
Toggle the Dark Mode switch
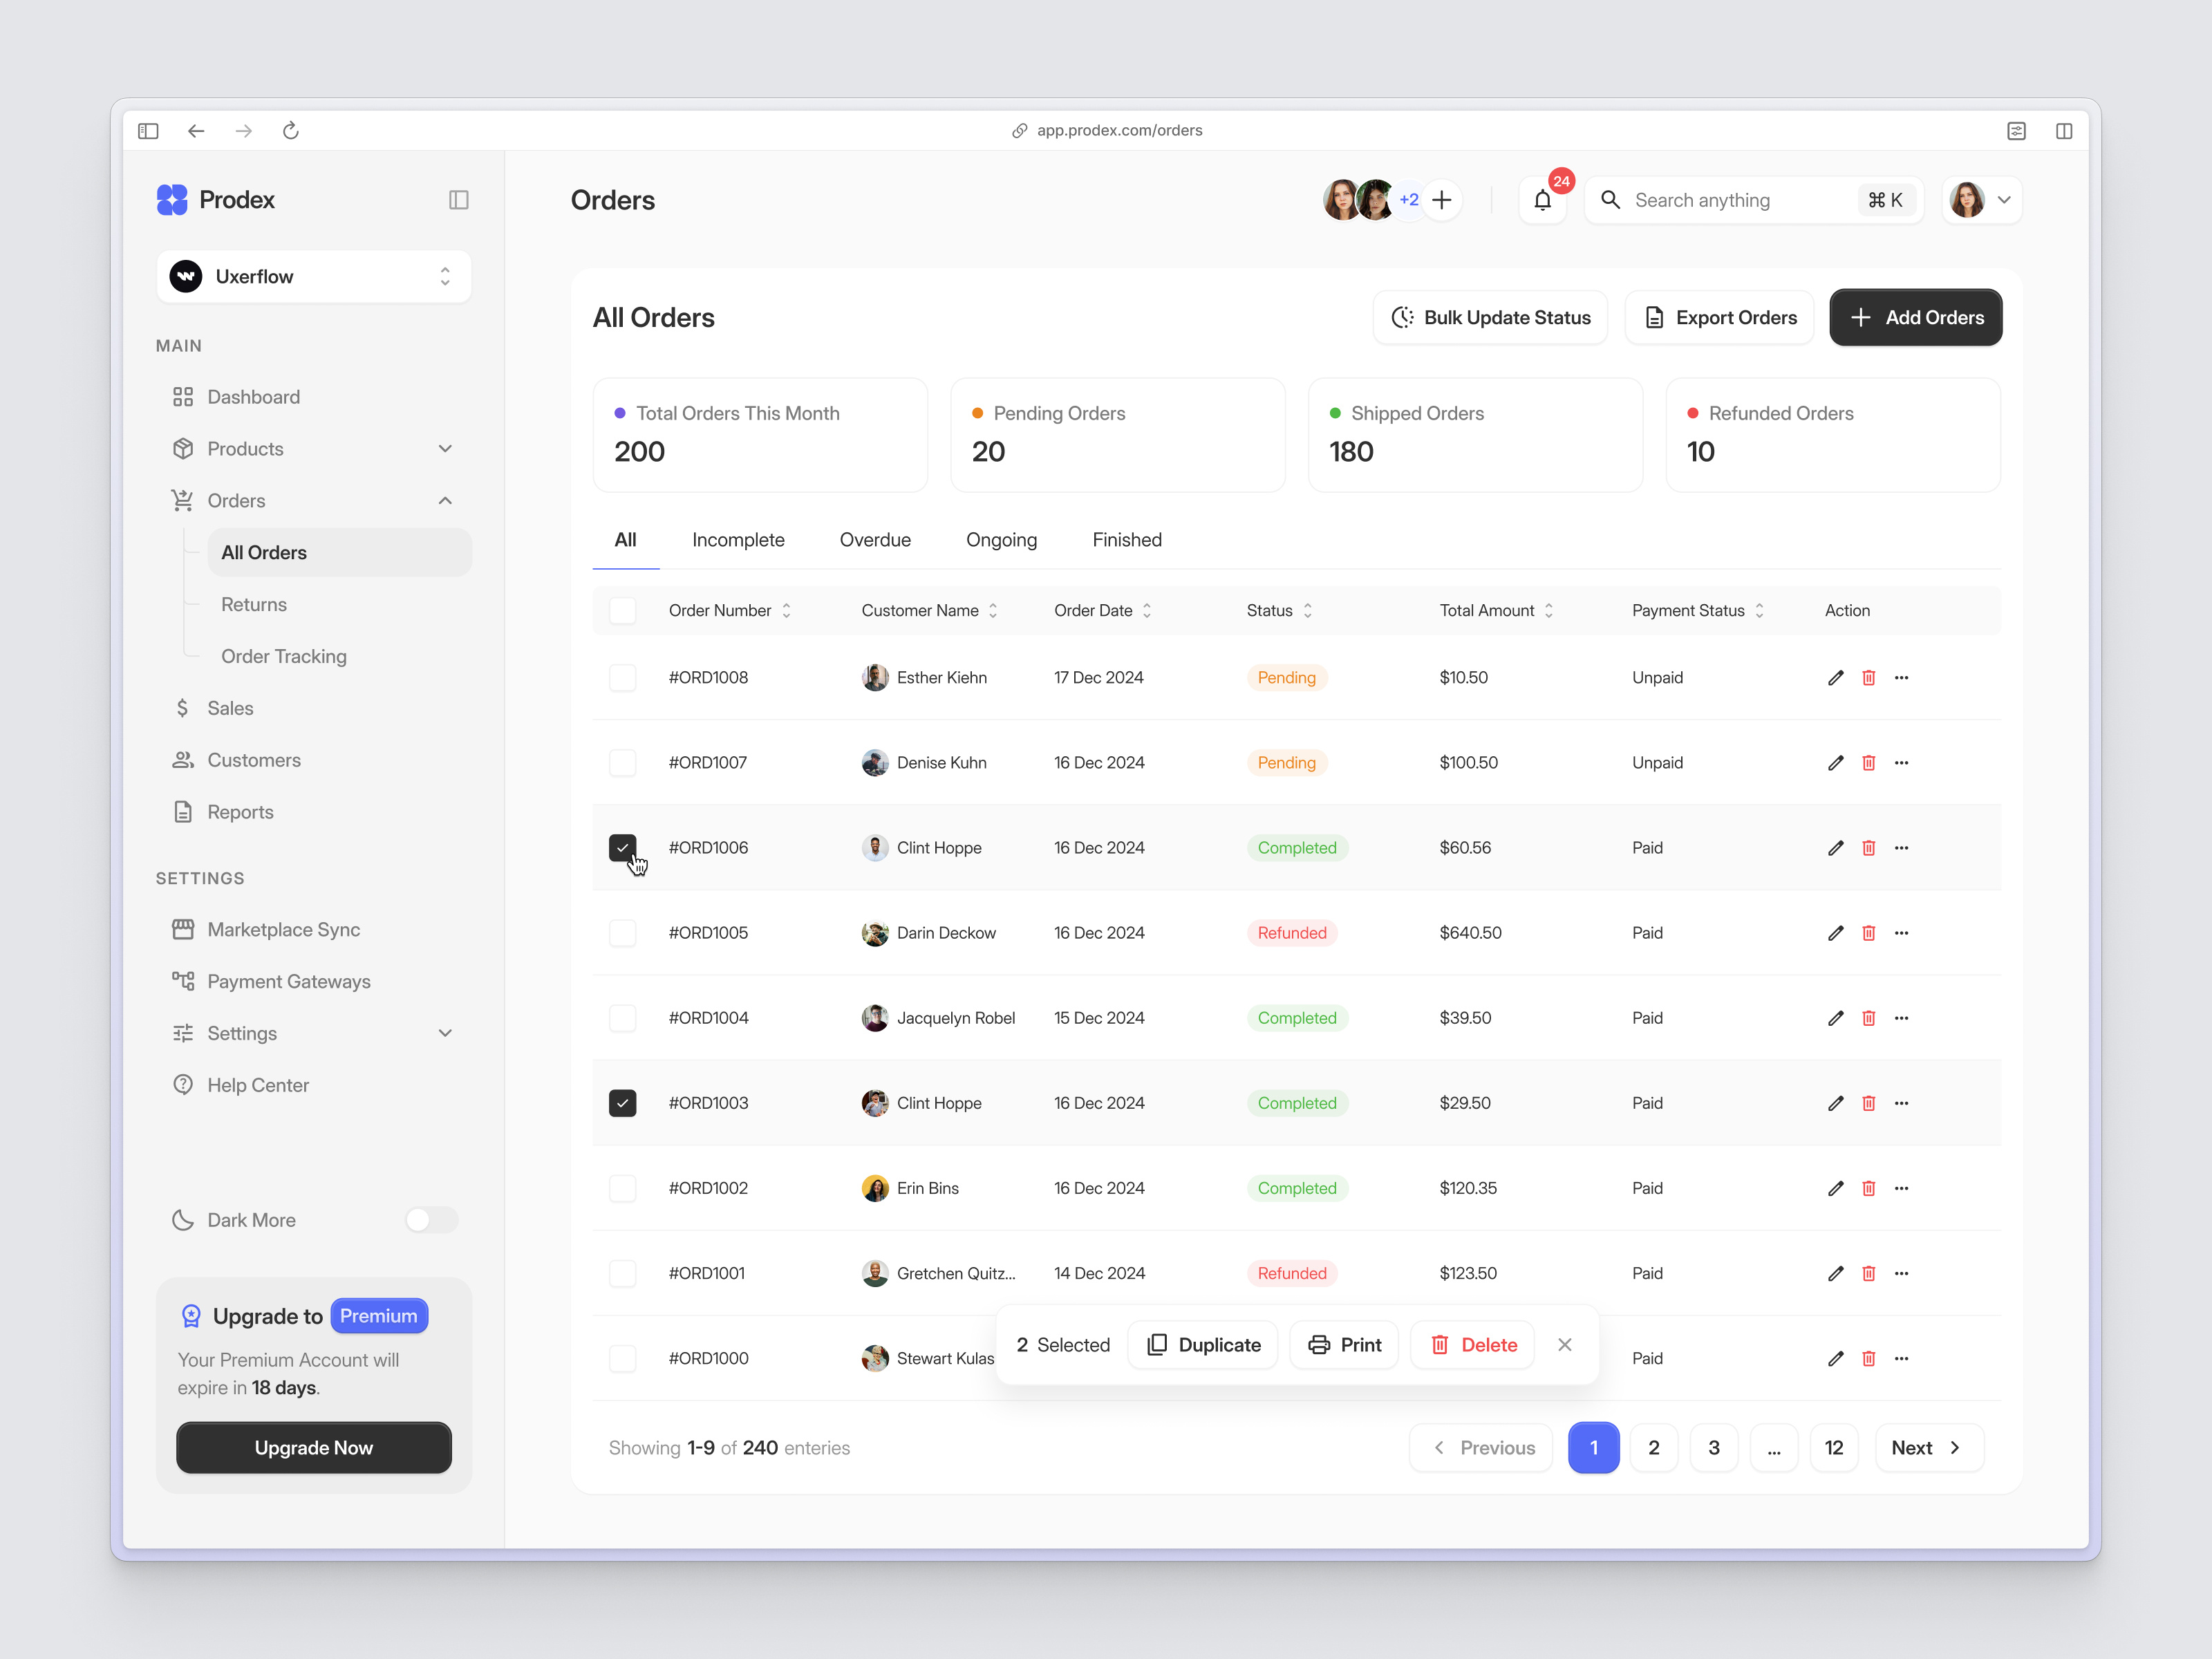[x=431, y=1219]
